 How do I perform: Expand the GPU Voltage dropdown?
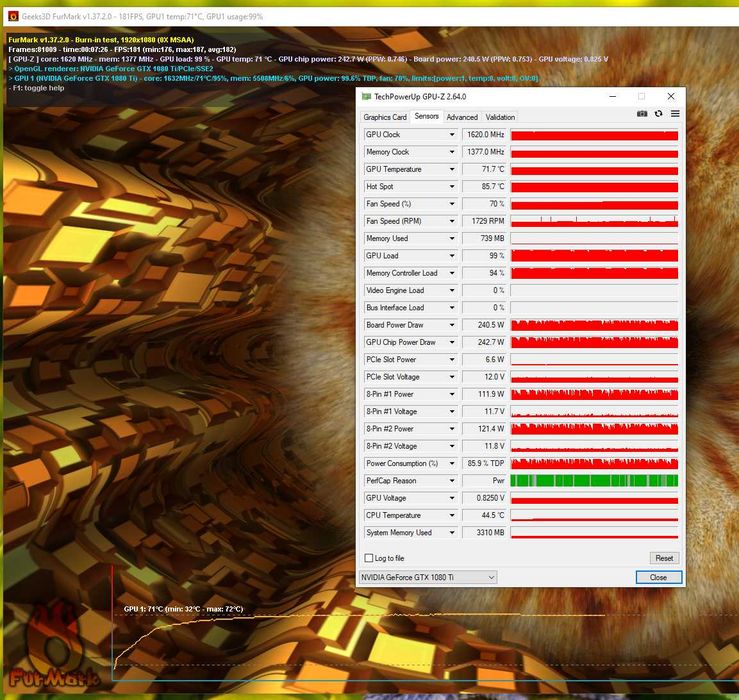pyautogui.click(x=452, y=498)
